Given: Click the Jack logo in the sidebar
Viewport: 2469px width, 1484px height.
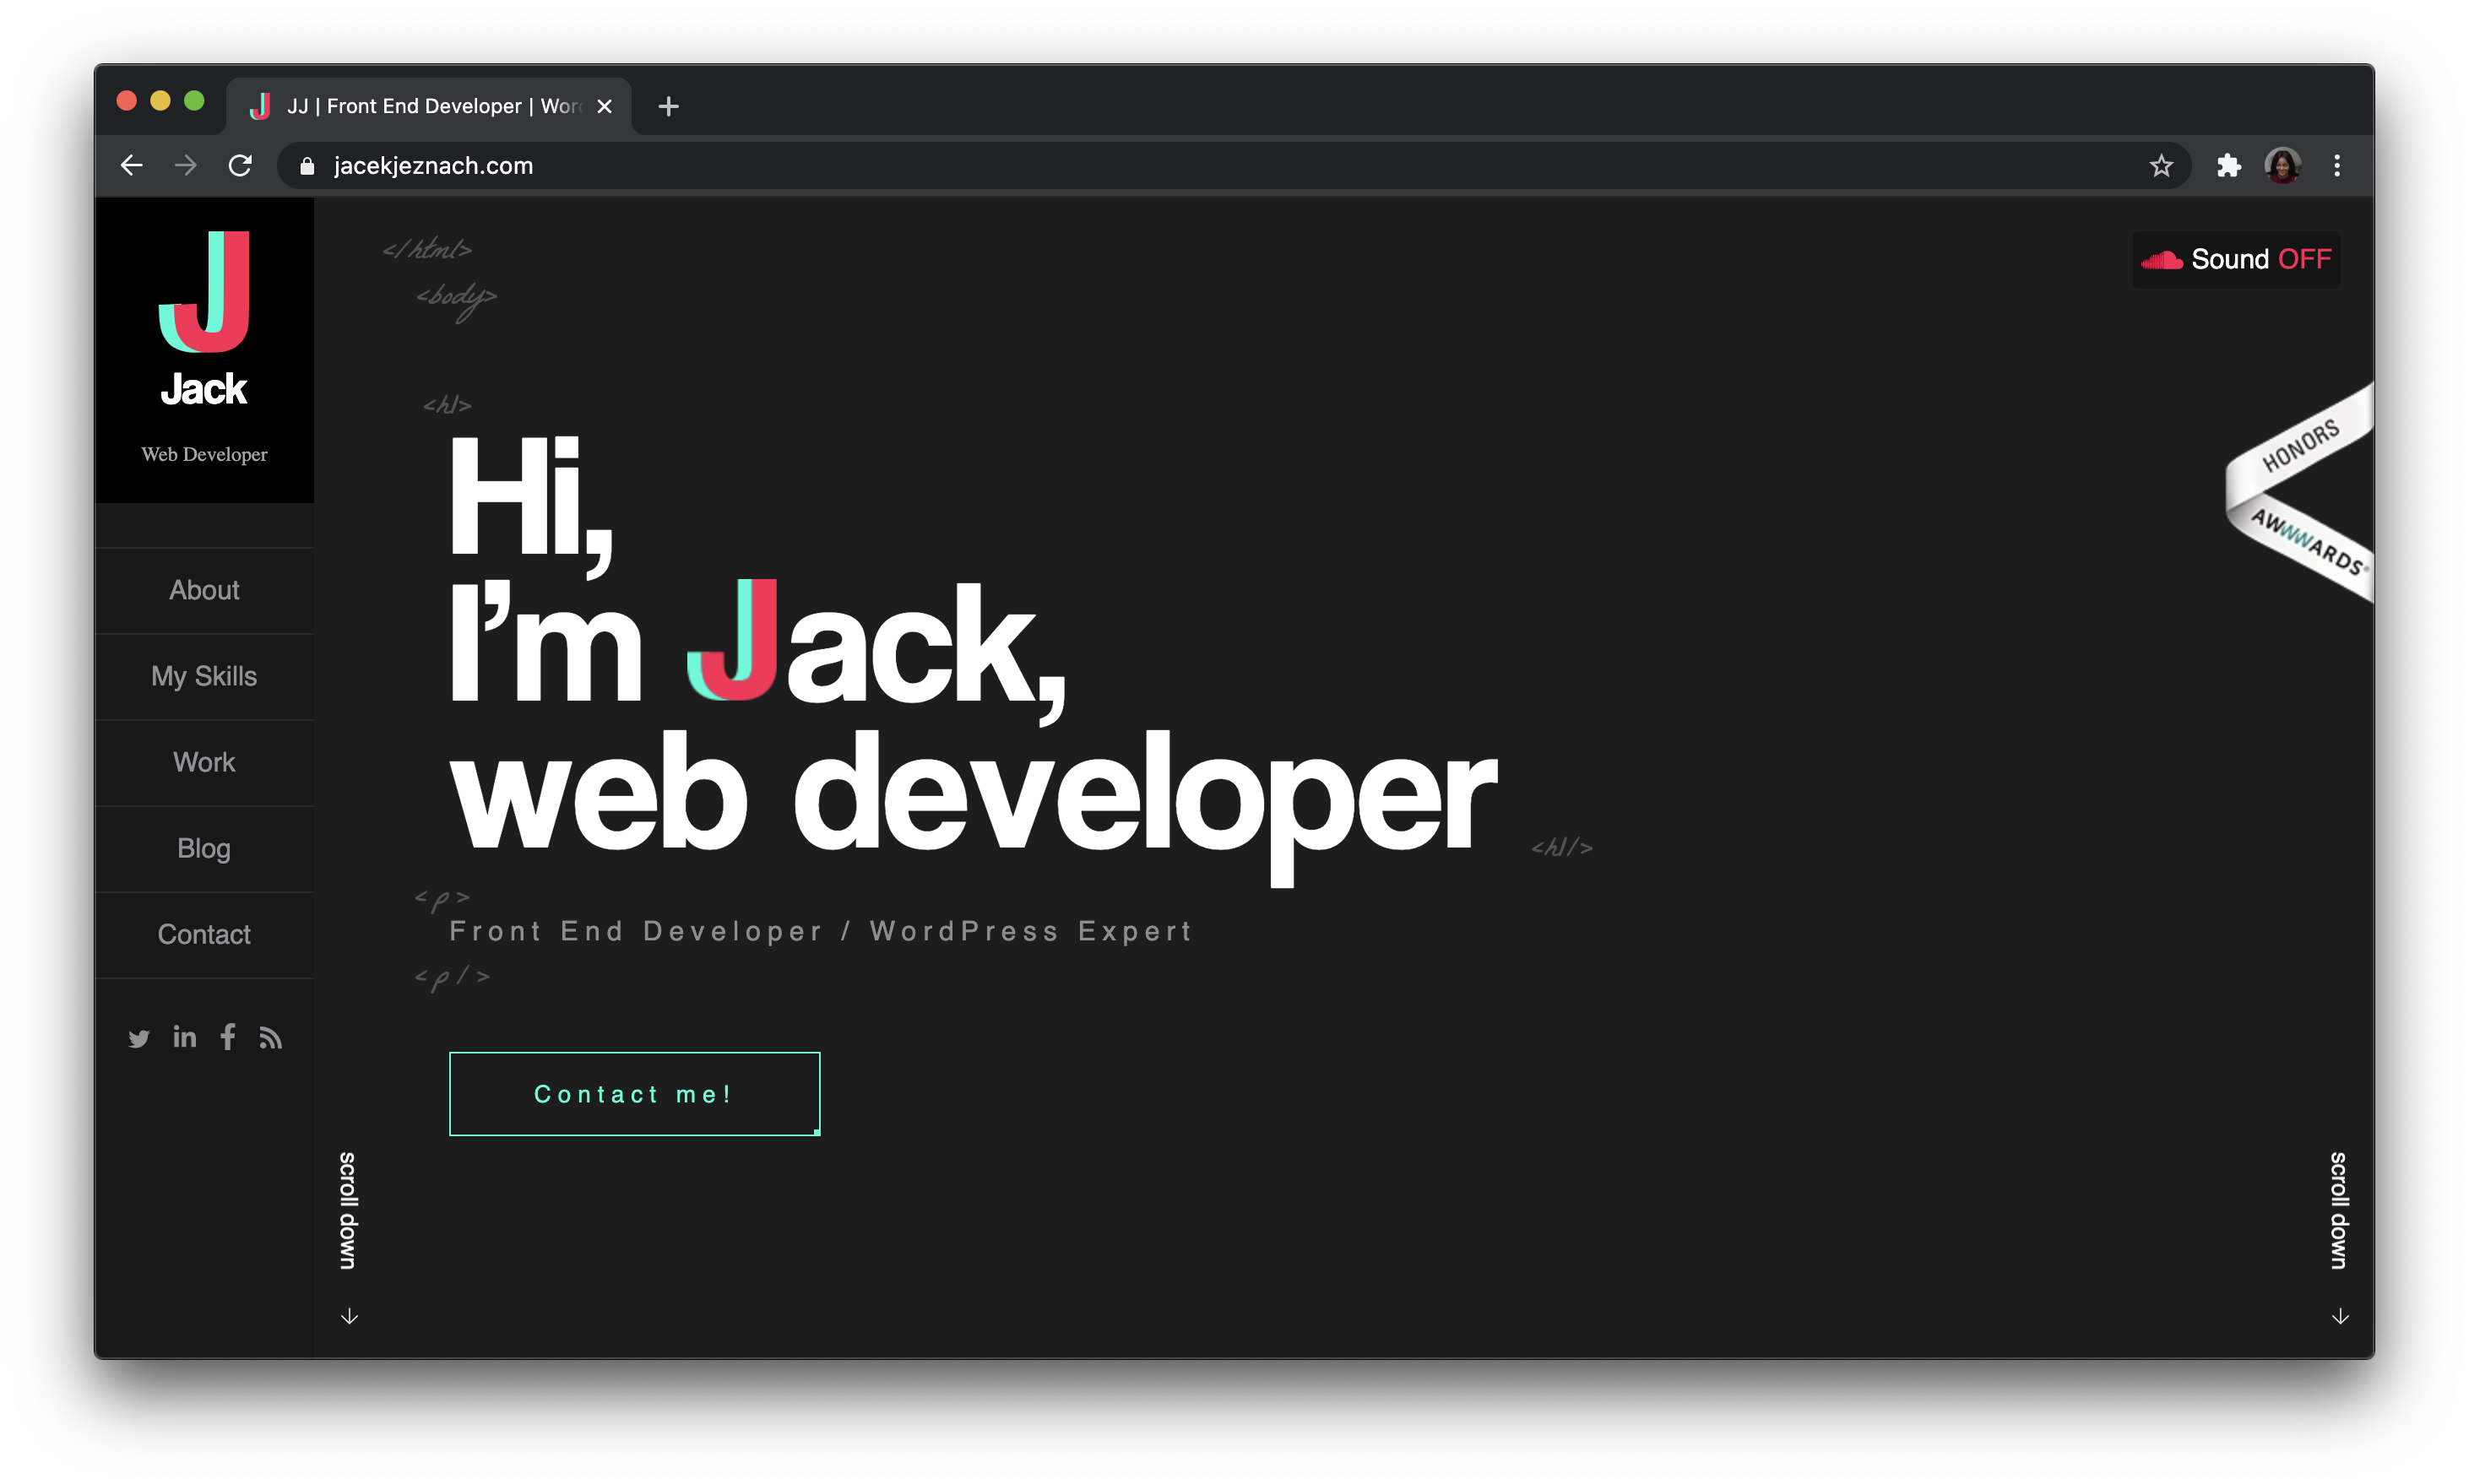Looking at the screenshot, I should [204, 318].
